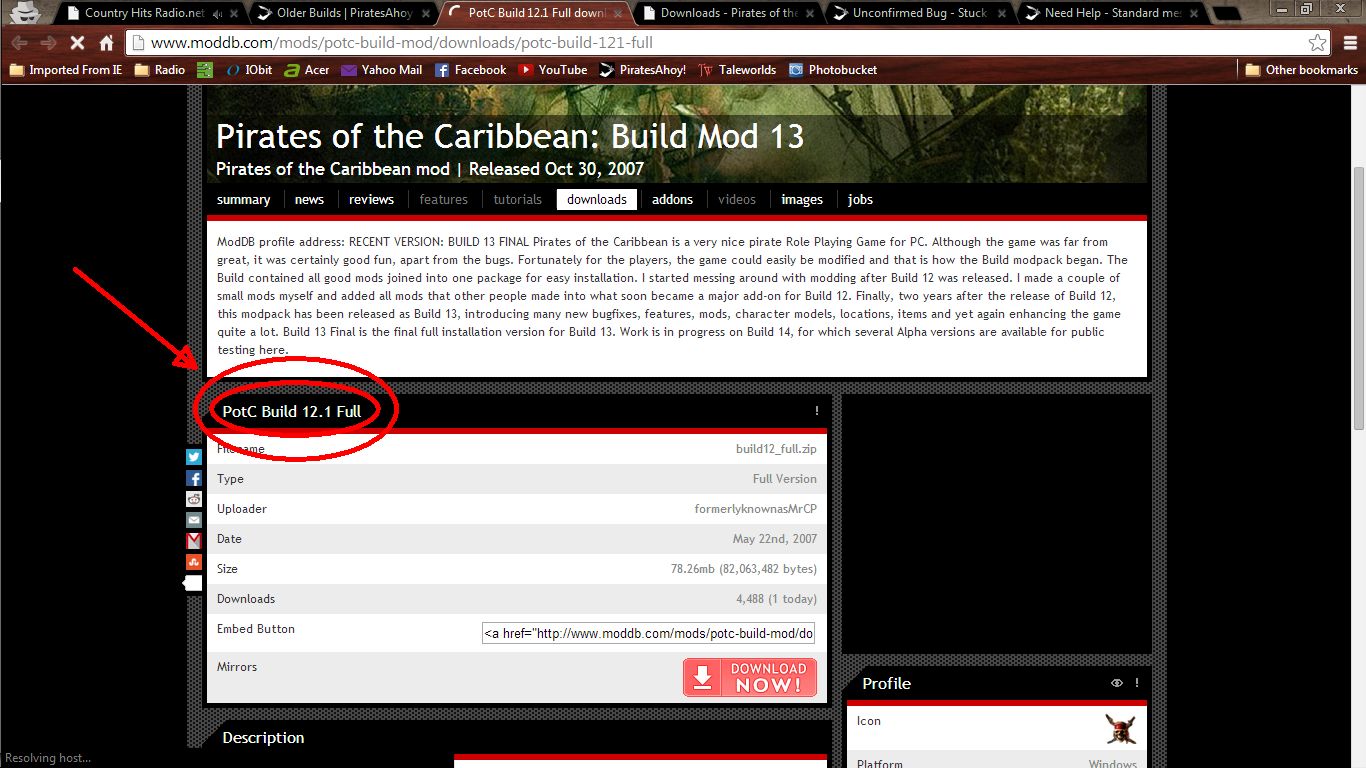
Task: Click the report icon in Profile panel header
Action: (x=1137, y=683)
